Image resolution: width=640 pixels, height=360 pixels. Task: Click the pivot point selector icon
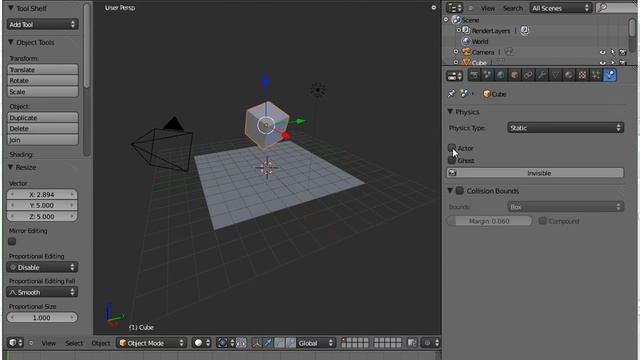(x=222, y=343)
